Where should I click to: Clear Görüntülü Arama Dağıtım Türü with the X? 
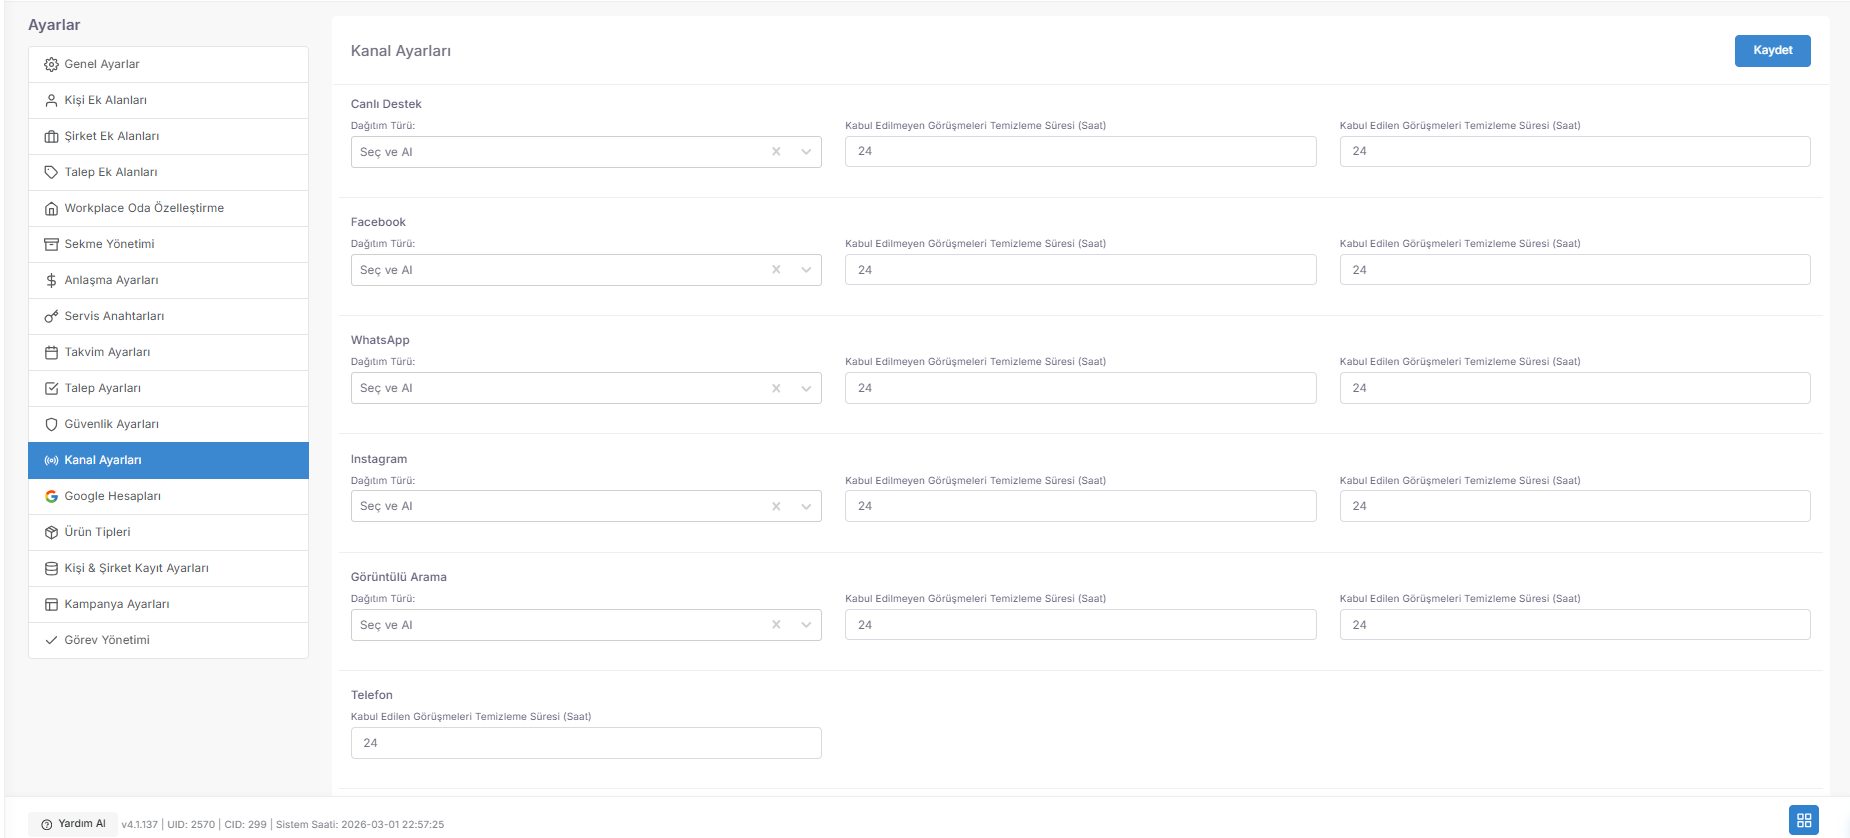click(776, 625)
